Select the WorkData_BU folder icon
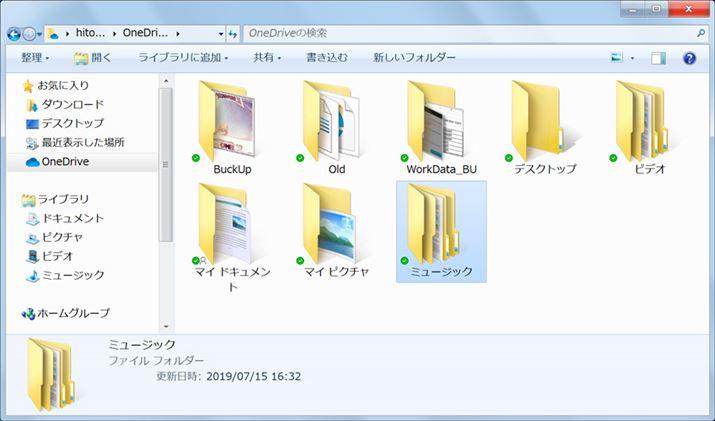The height and width of the screenshot is (421, 715). [x=436, y=121]
